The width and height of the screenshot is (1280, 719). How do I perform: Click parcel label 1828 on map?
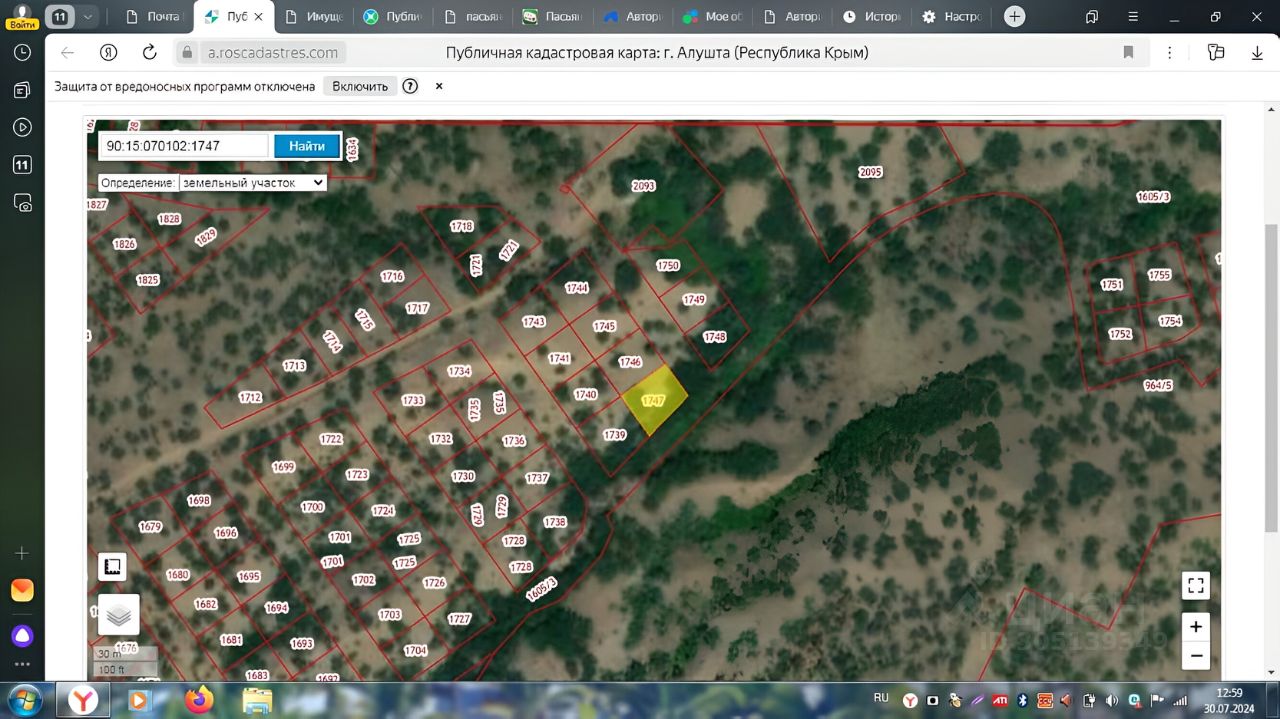tap(169, 219)
